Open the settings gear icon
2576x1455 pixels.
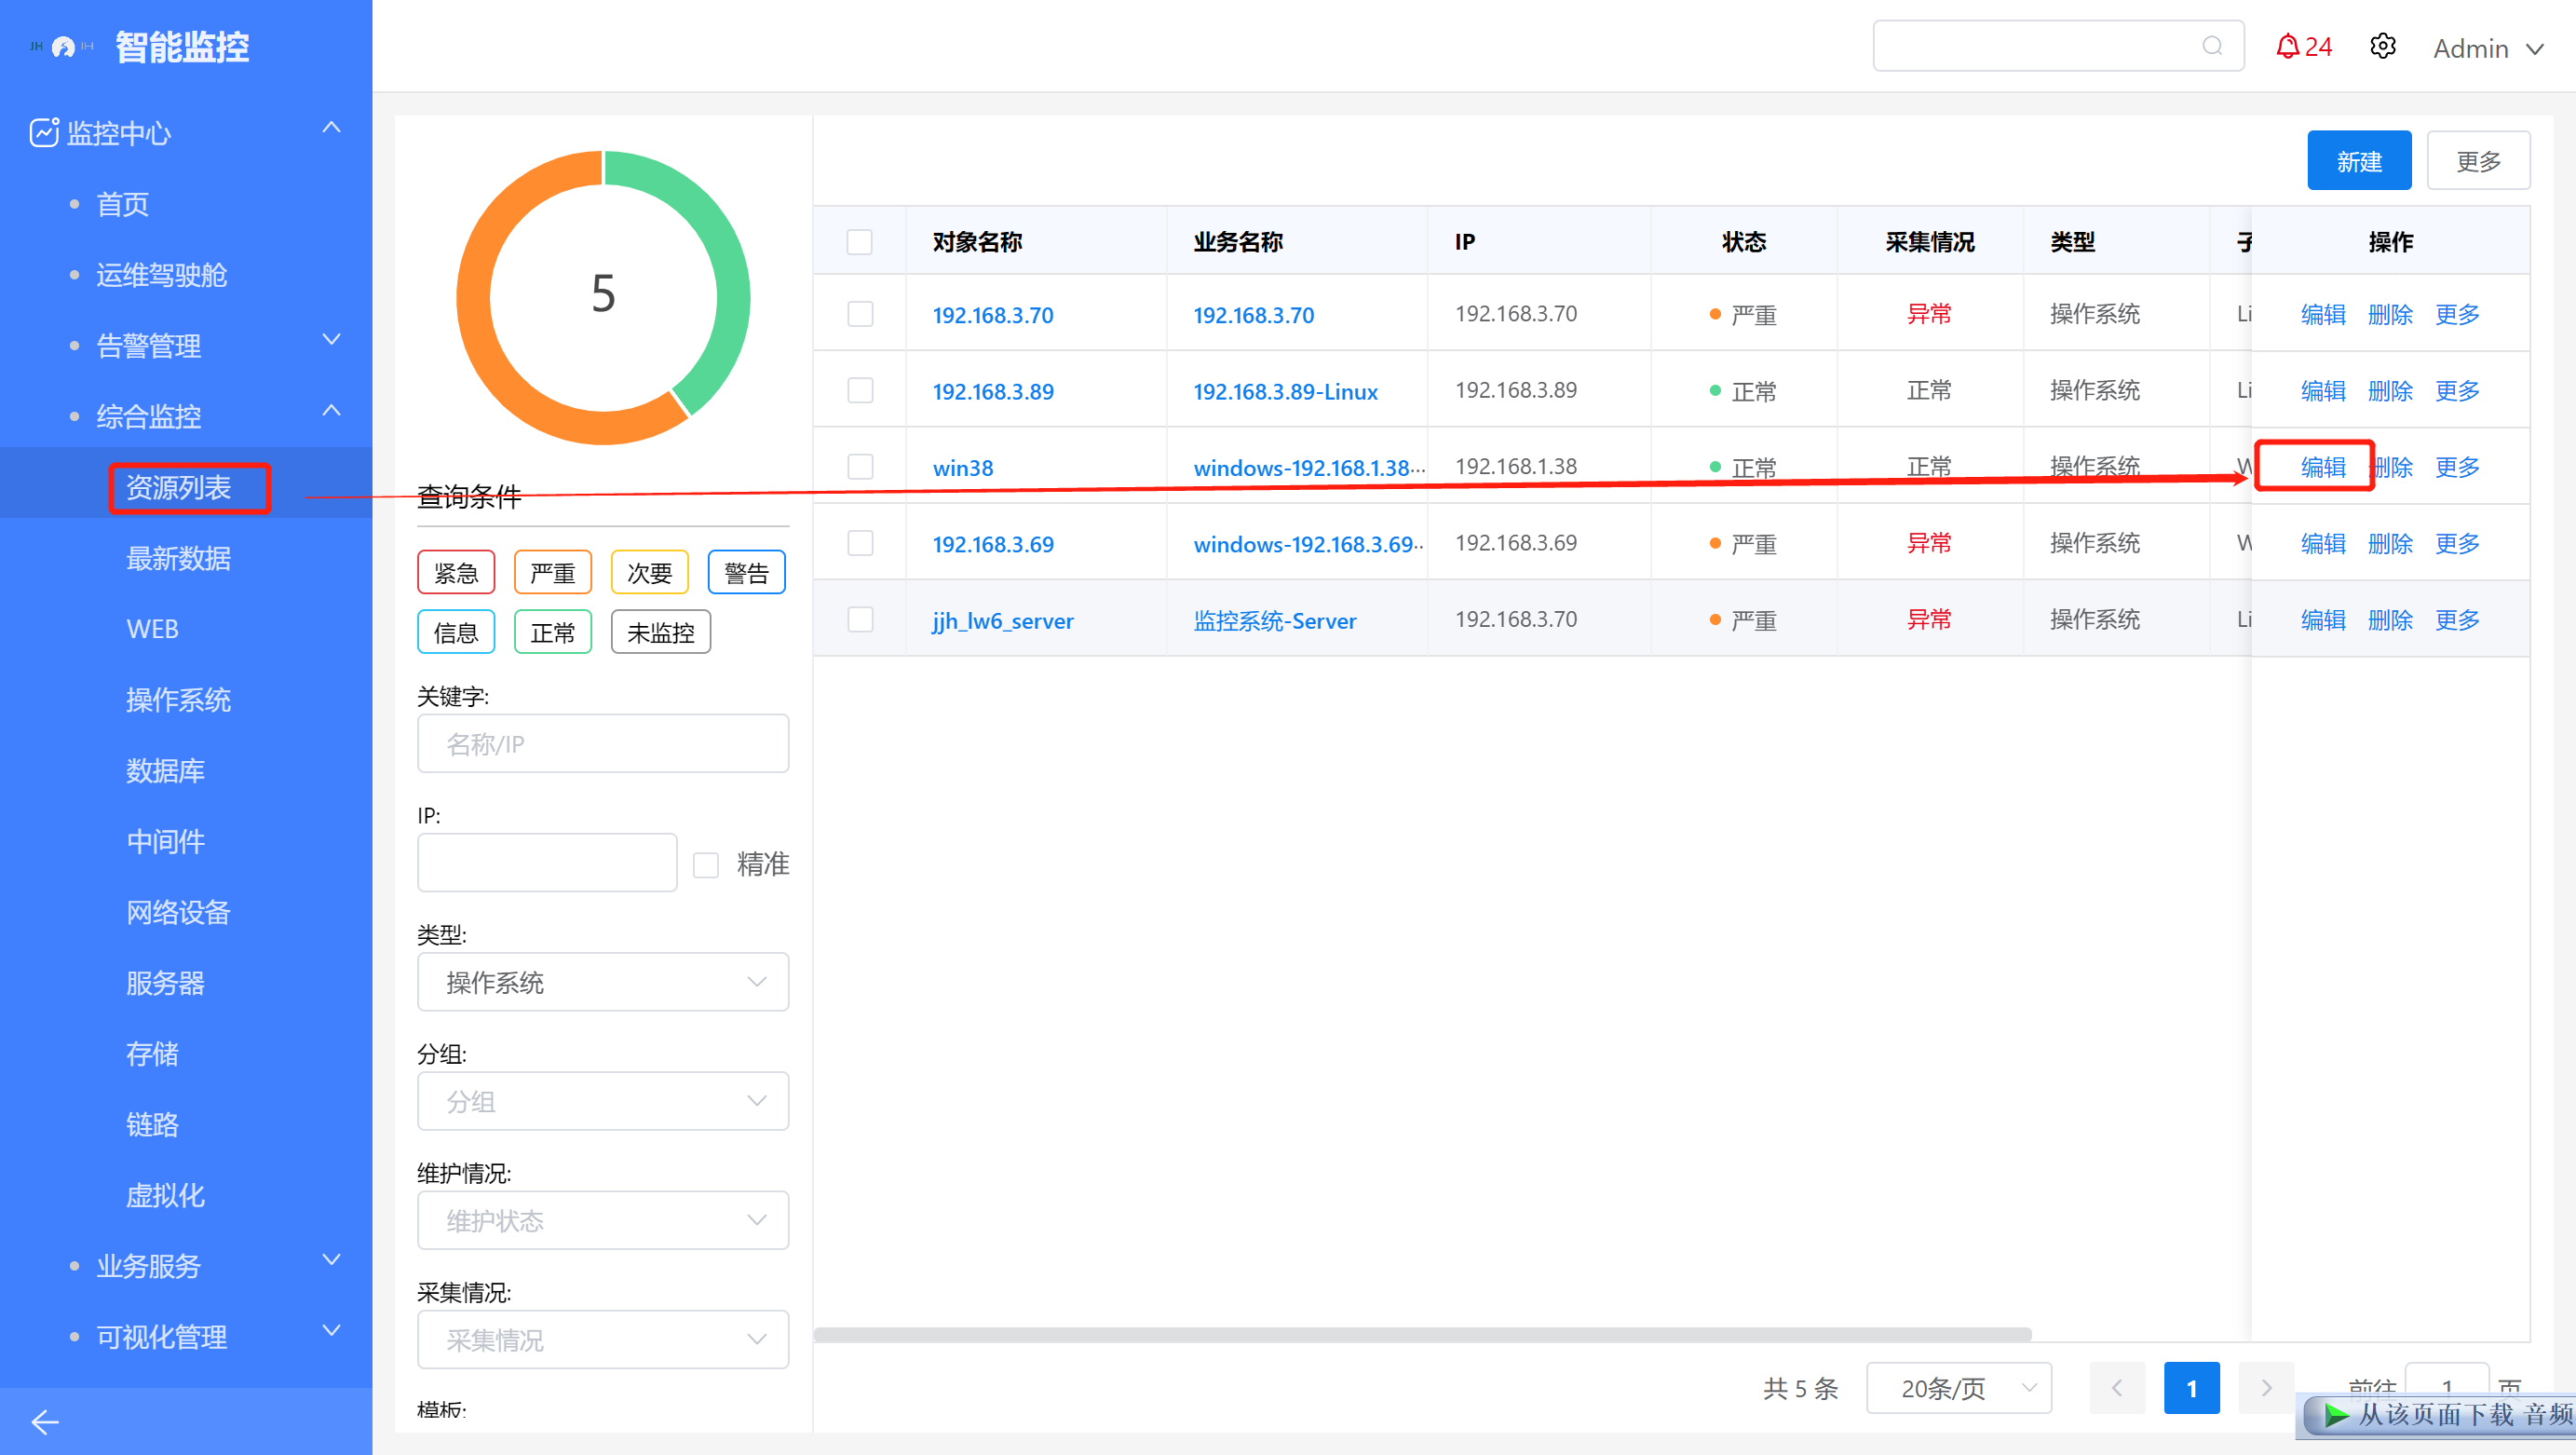(x=2383, y=46)
